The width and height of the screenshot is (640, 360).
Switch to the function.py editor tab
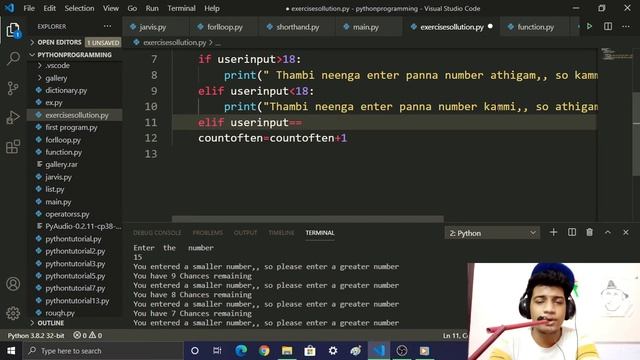[535, 27]
